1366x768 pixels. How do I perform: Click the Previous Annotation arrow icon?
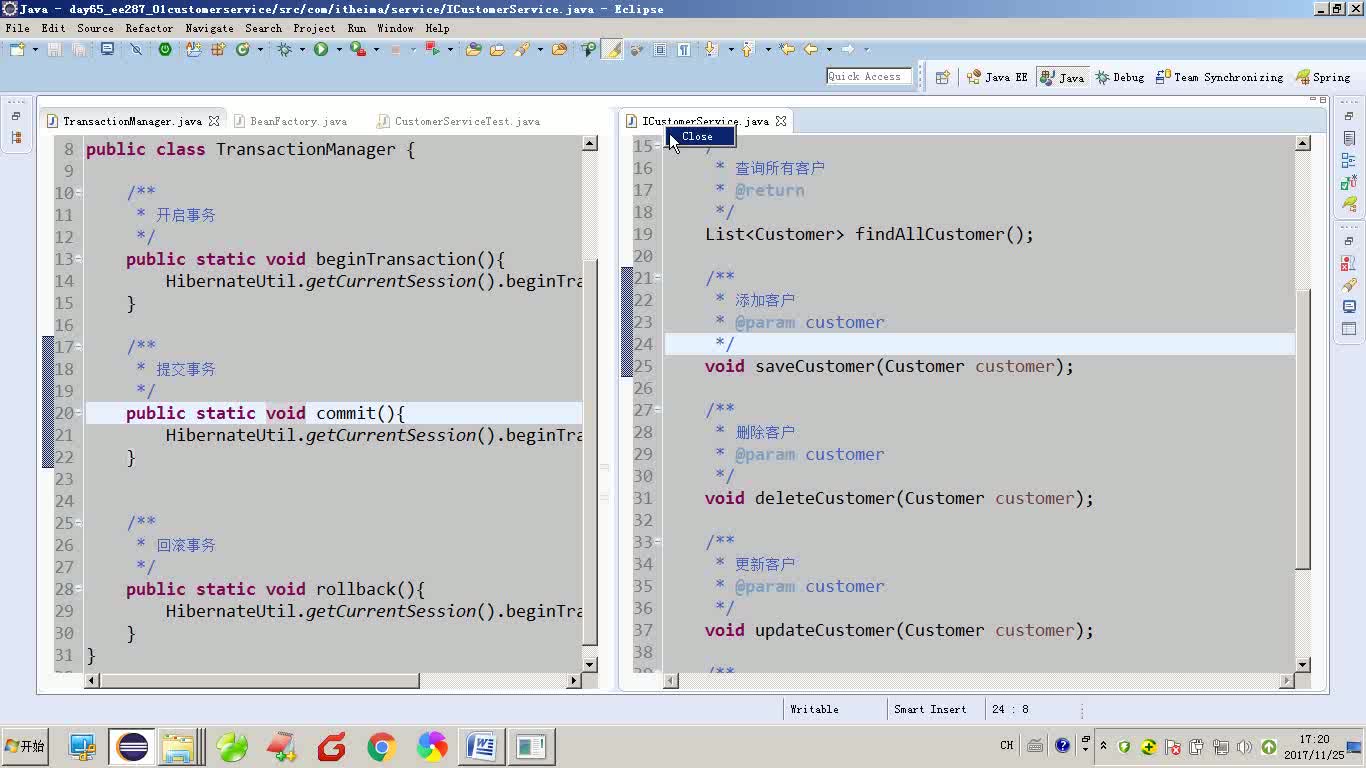pyautogui.click(x=747, y=49)
